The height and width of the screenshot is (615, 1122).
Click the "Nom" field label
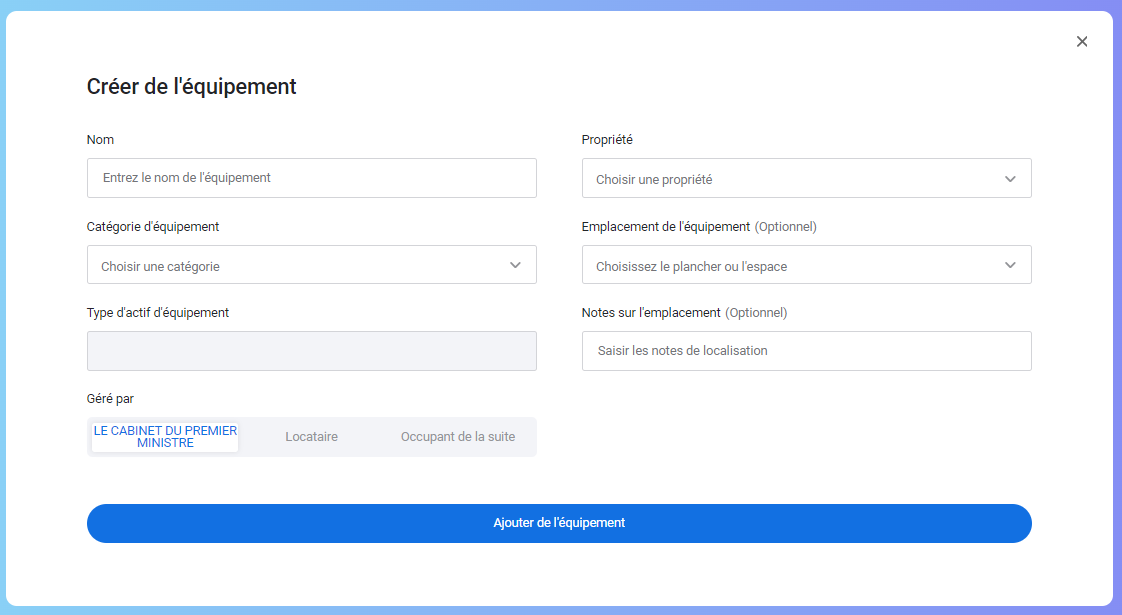pyautogui.click(x=100, y=140)
